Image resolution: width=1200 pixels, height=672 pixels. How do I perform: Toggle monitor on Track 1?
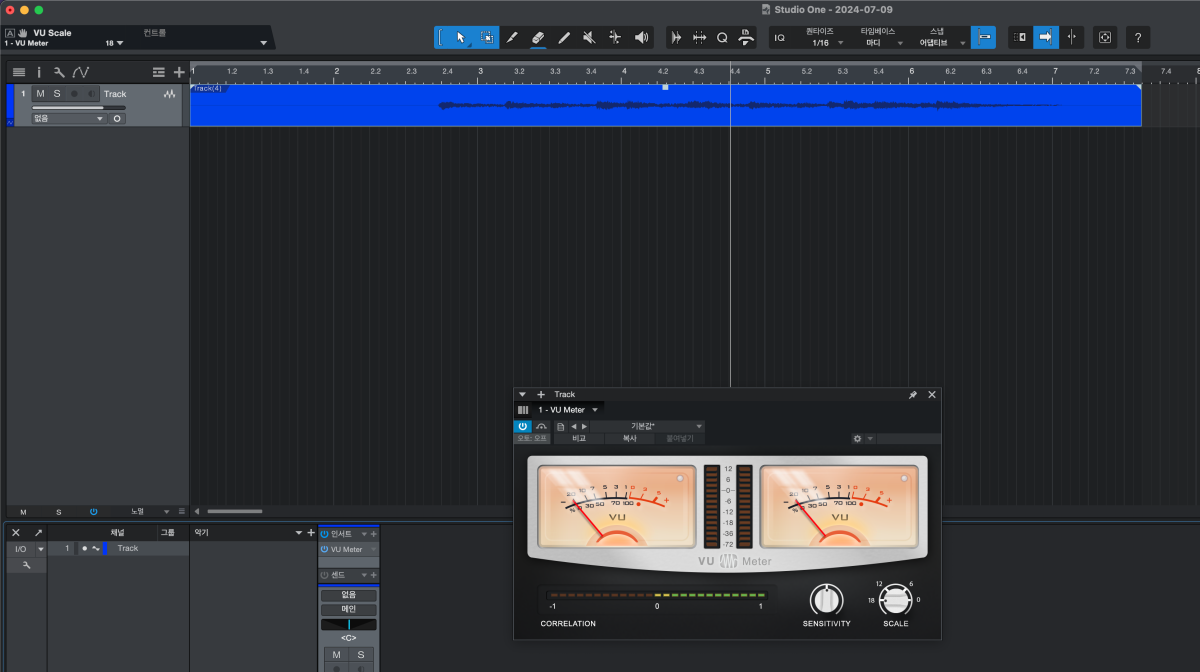click(x=92, y=93)
